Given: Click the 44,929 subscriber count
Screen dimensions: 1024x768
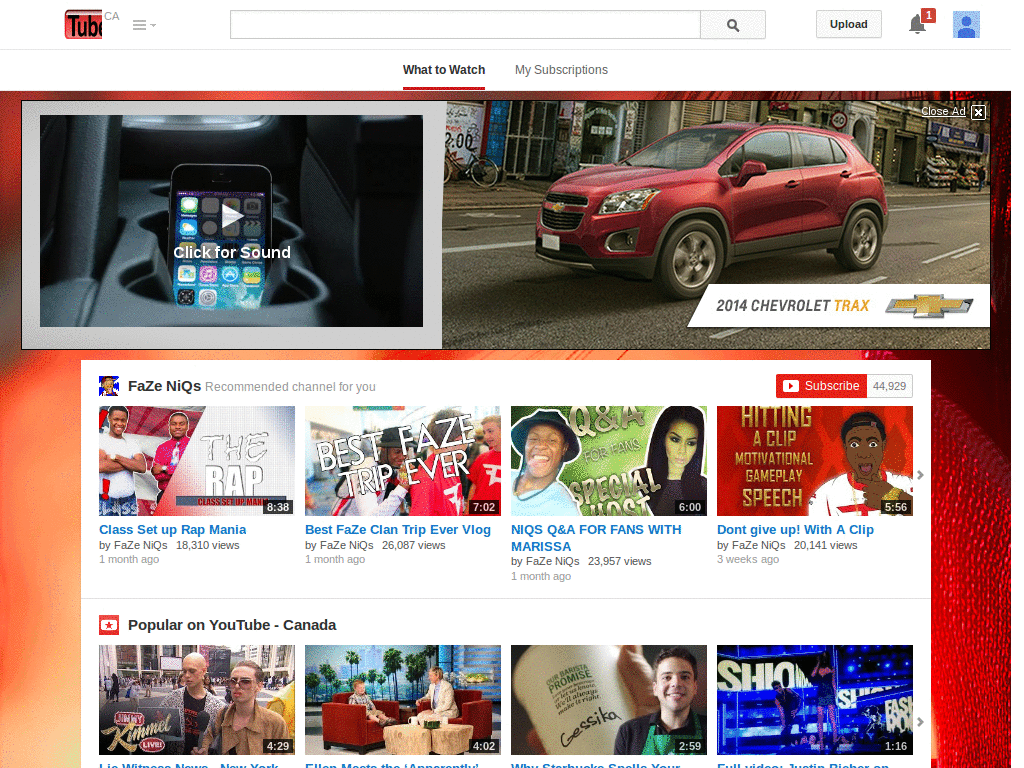Looking at the screenshot, I should click(x=889, y=386).
